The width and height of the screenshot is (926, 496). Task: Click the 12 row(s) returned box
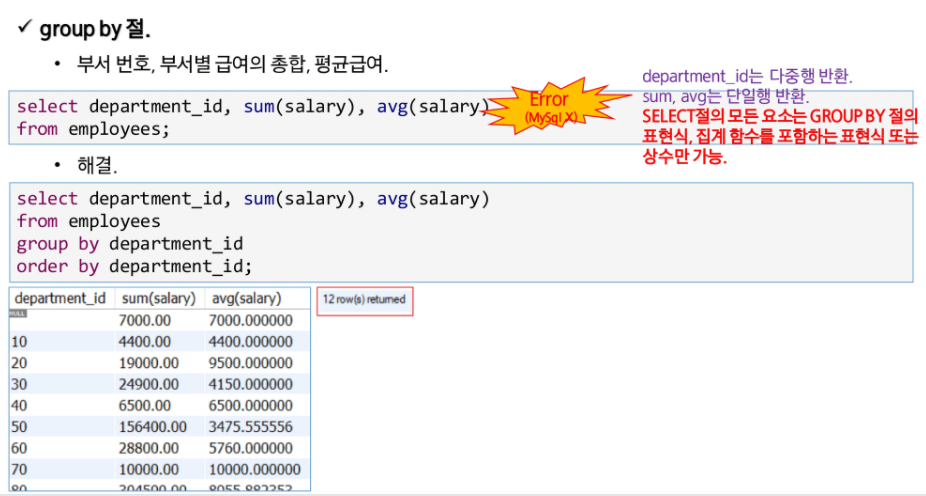pos(364,301)
